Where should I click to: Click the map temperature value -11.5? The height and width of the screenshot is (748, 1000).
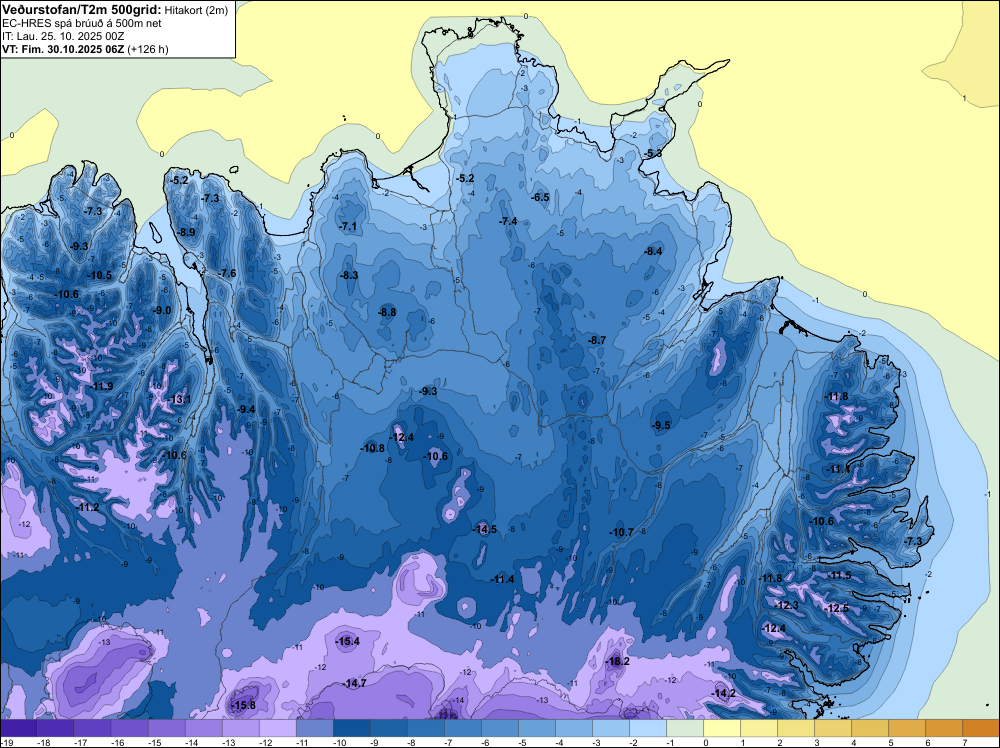[x=839, y=575]
